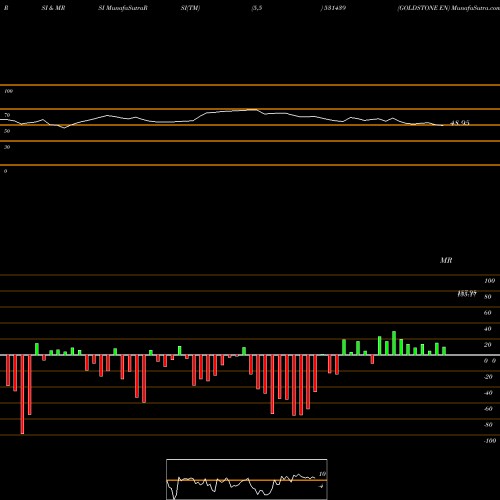Click the MR axis label -60
This screenshot has height=500, width=500.
point(488,409)
